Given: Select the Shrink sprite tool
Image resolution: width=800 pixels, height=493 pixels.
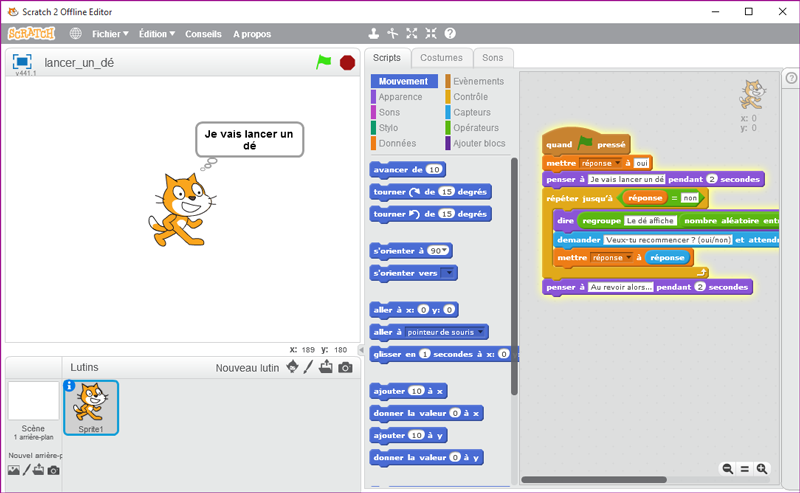Looking at the screenshot, I should tap(431, 34).
